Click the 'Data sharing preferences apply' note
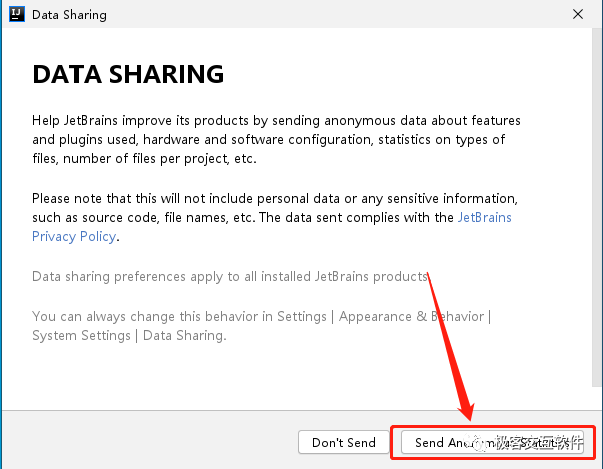Viewport: 603px width, 469px height. [x=230, y=276]
